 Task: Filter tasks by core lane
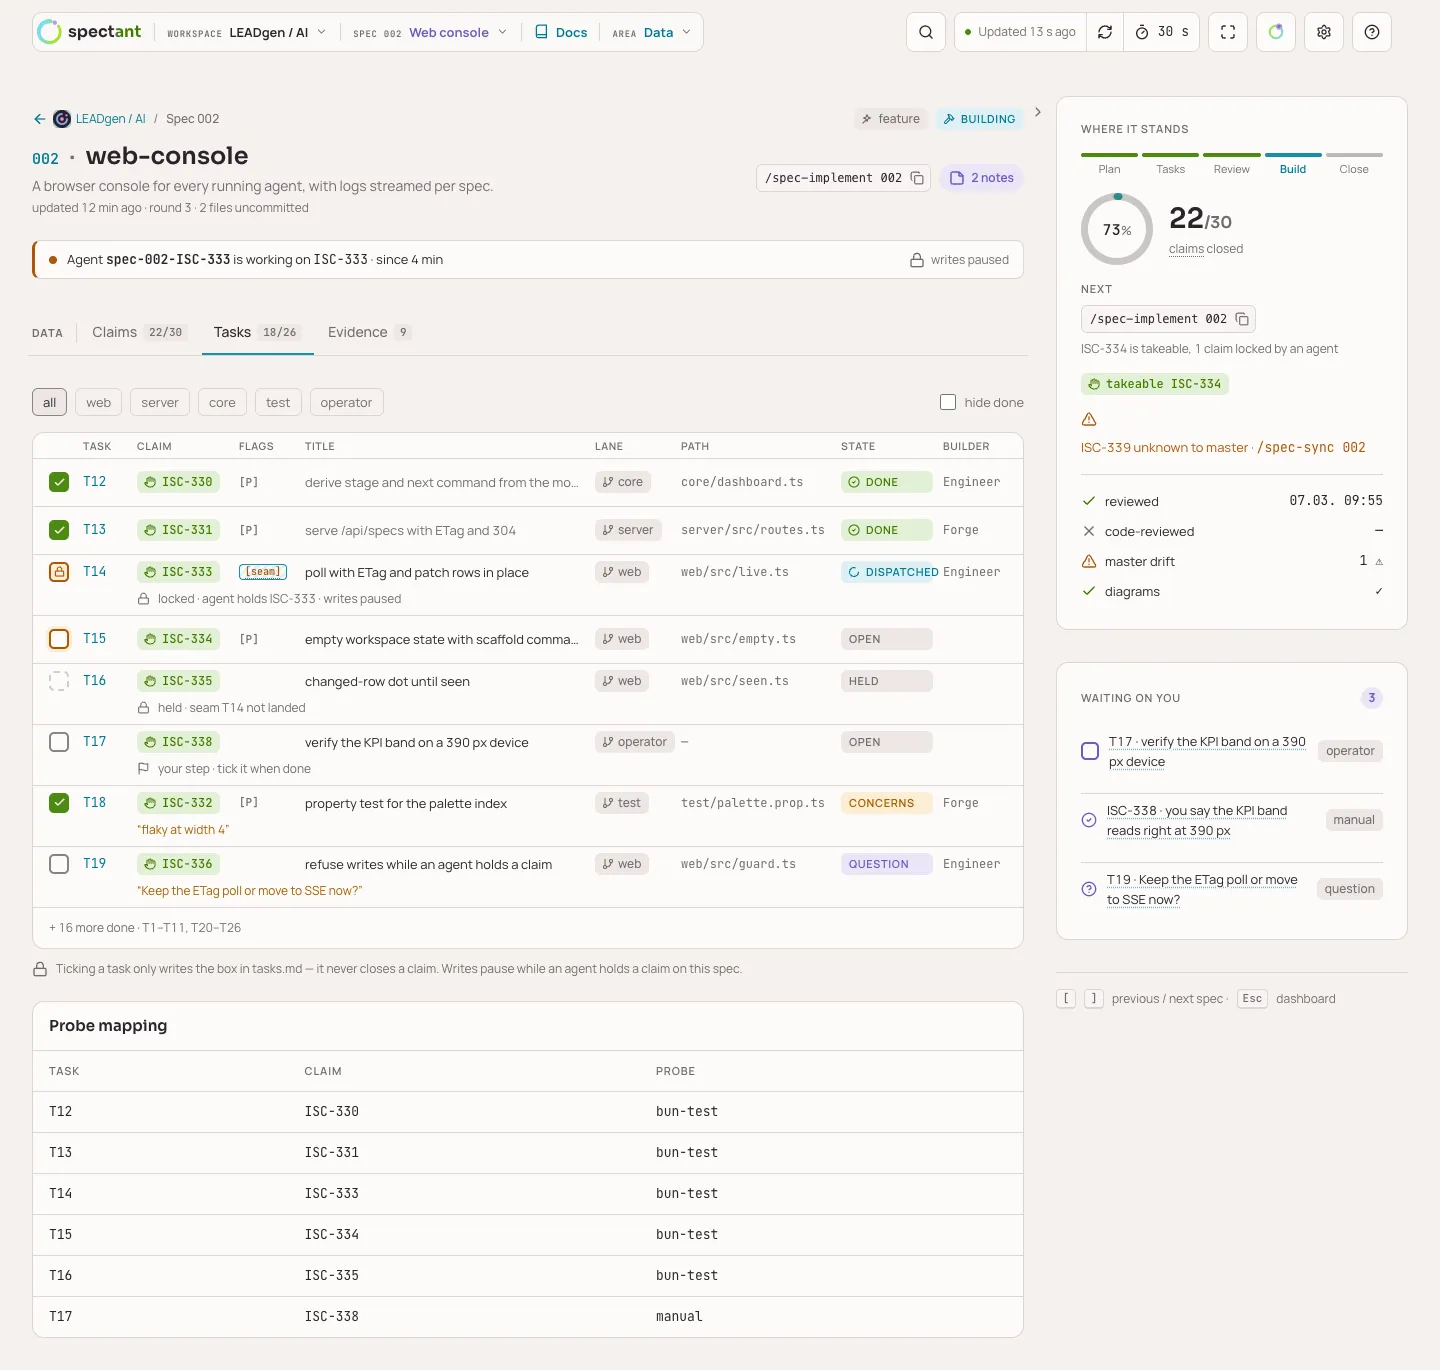coord(222,402)
